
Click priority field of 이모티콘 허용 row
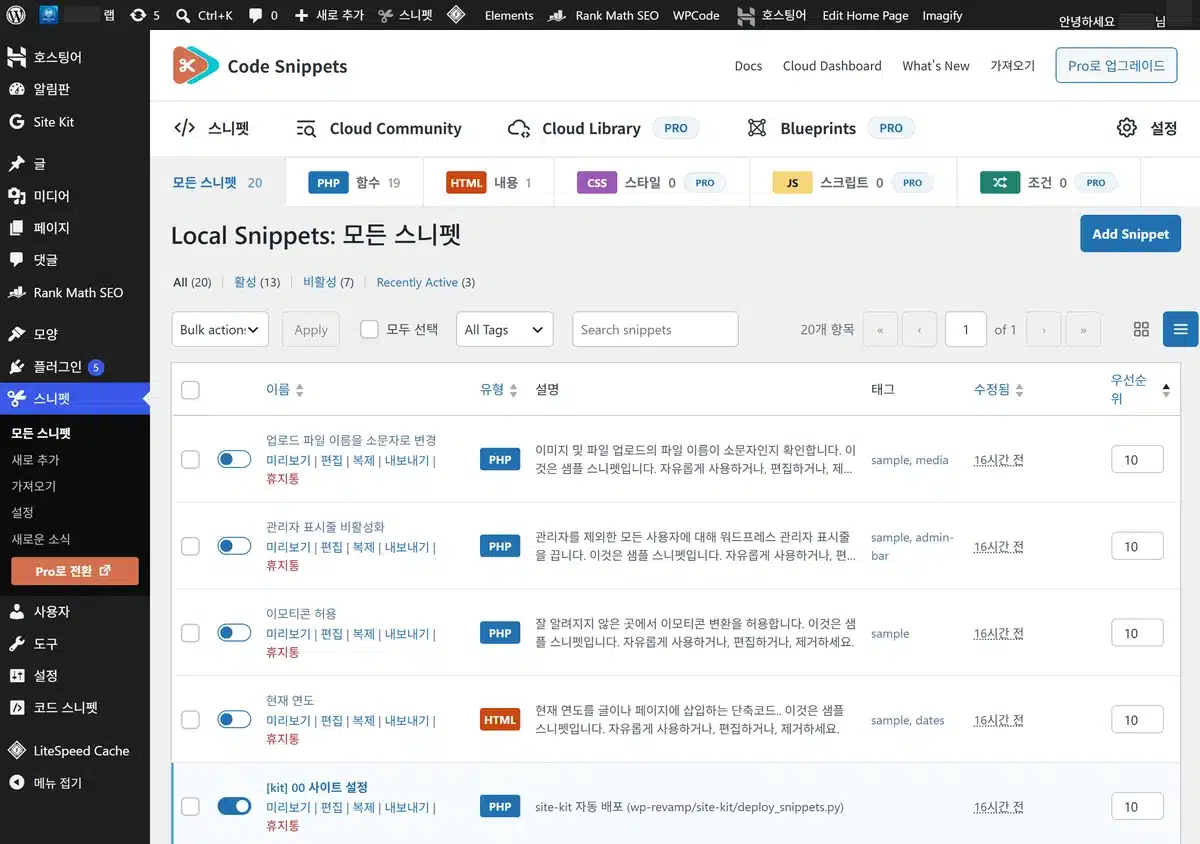click(x=1137, y=633)
